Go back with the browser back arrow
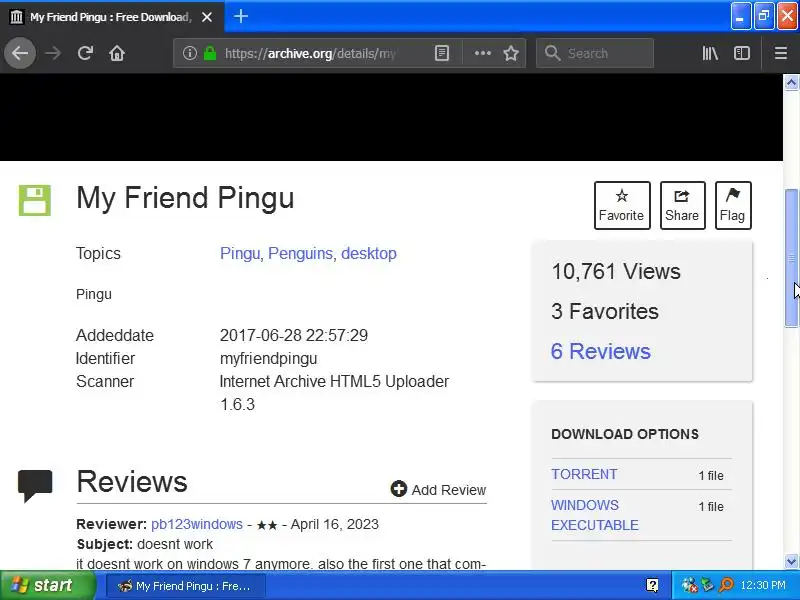800x600 pixels. [x=20, y=53]
